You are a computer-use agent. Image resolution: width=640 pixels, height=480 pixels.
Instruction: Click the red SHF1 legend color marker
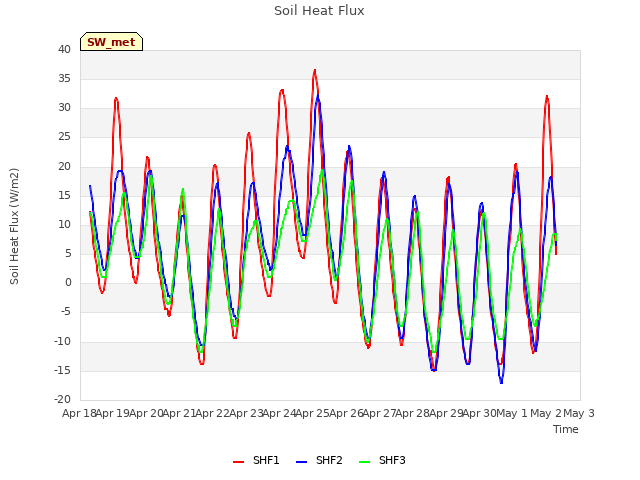coord(238,462)
